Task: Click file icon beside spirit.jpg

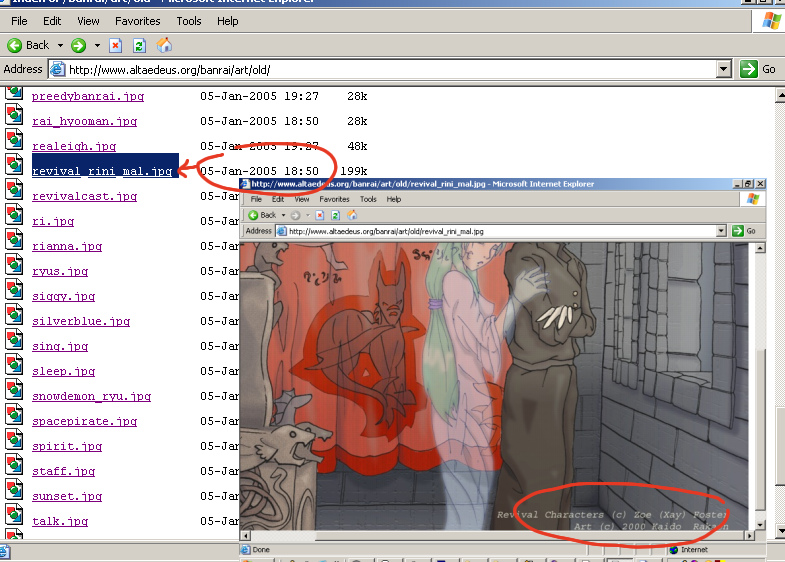Action: [x=14, y=440]
